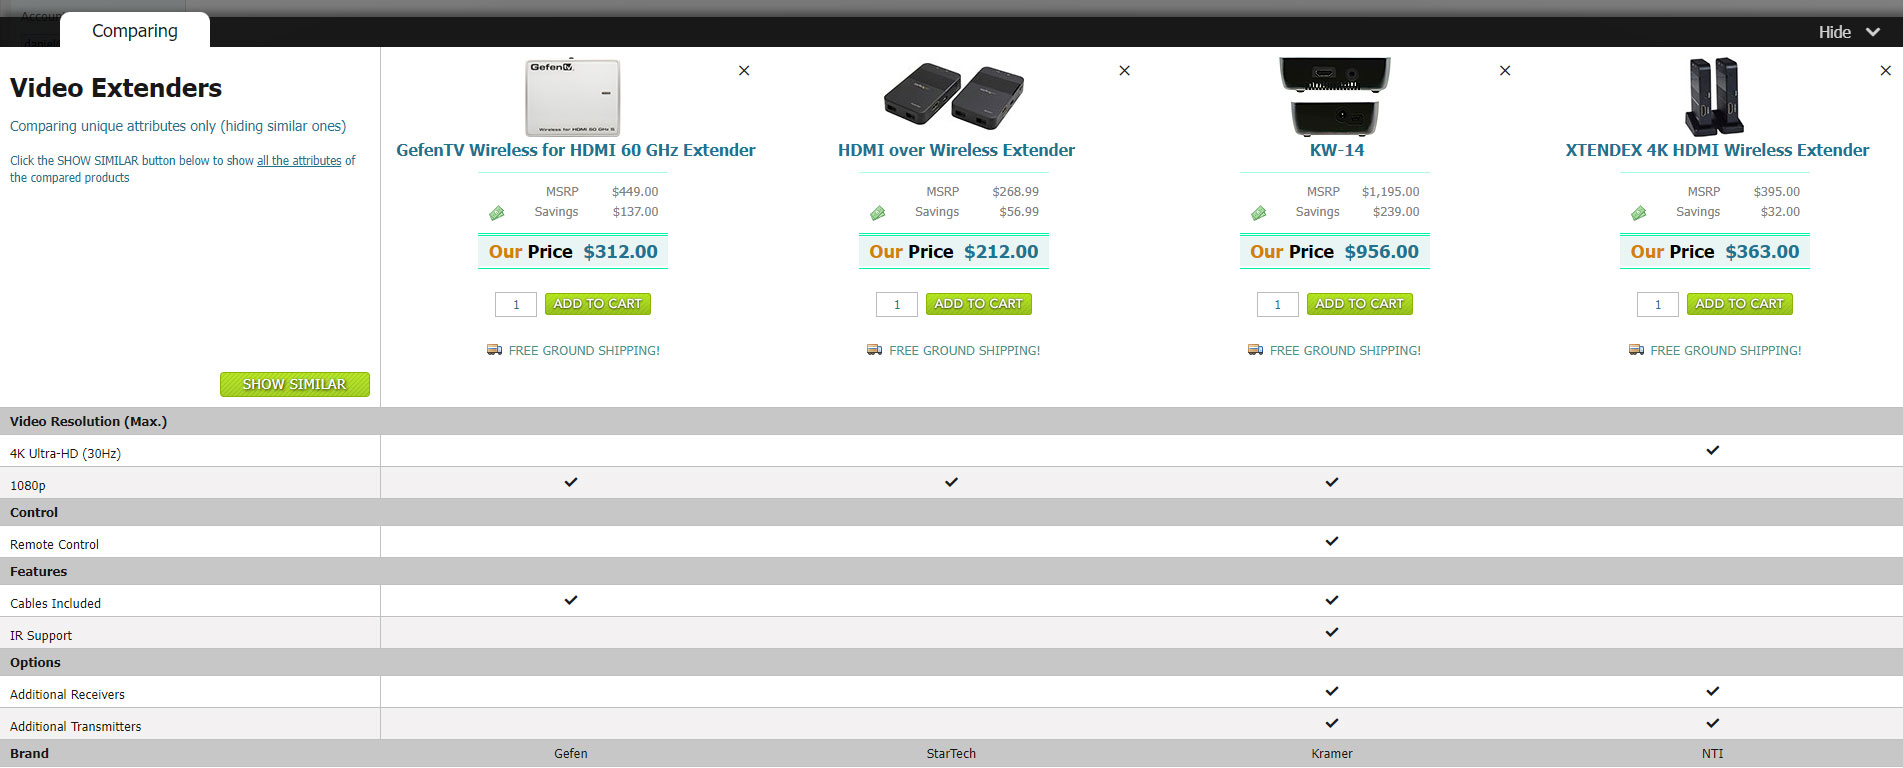Remove GefenTV extender from comparison

tap(744, 71)
